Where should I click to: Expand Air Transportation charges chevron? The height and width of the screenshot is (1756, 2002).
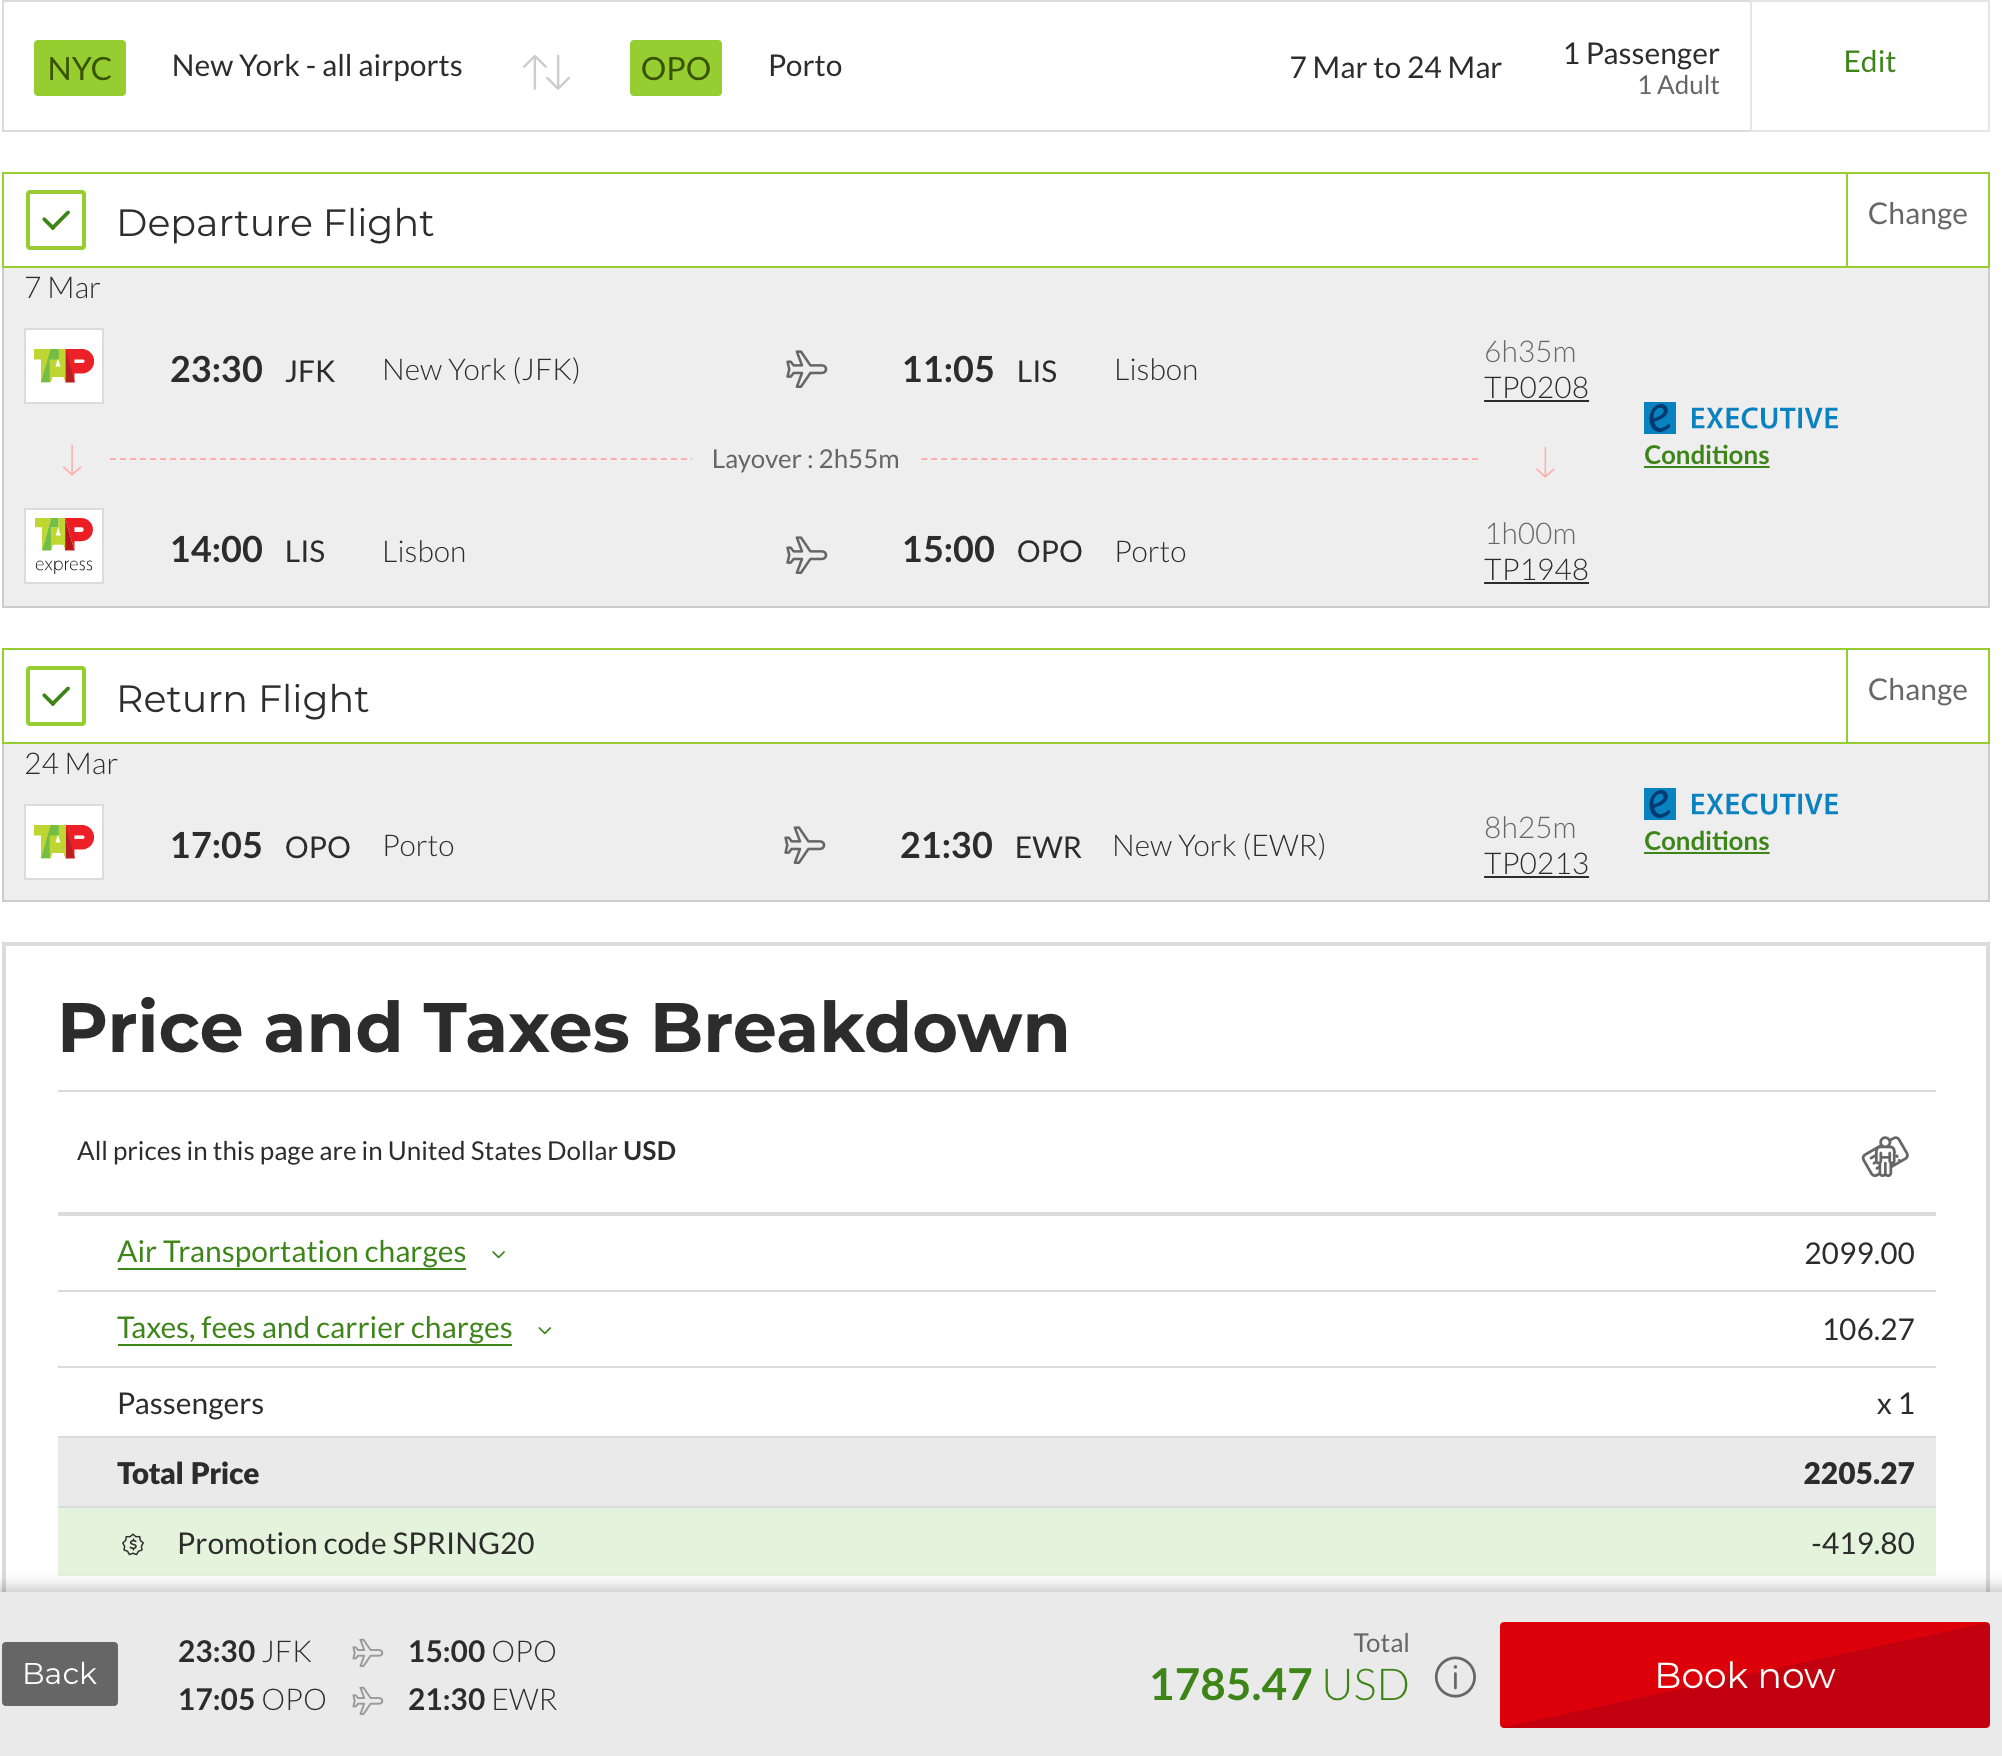499,1254
